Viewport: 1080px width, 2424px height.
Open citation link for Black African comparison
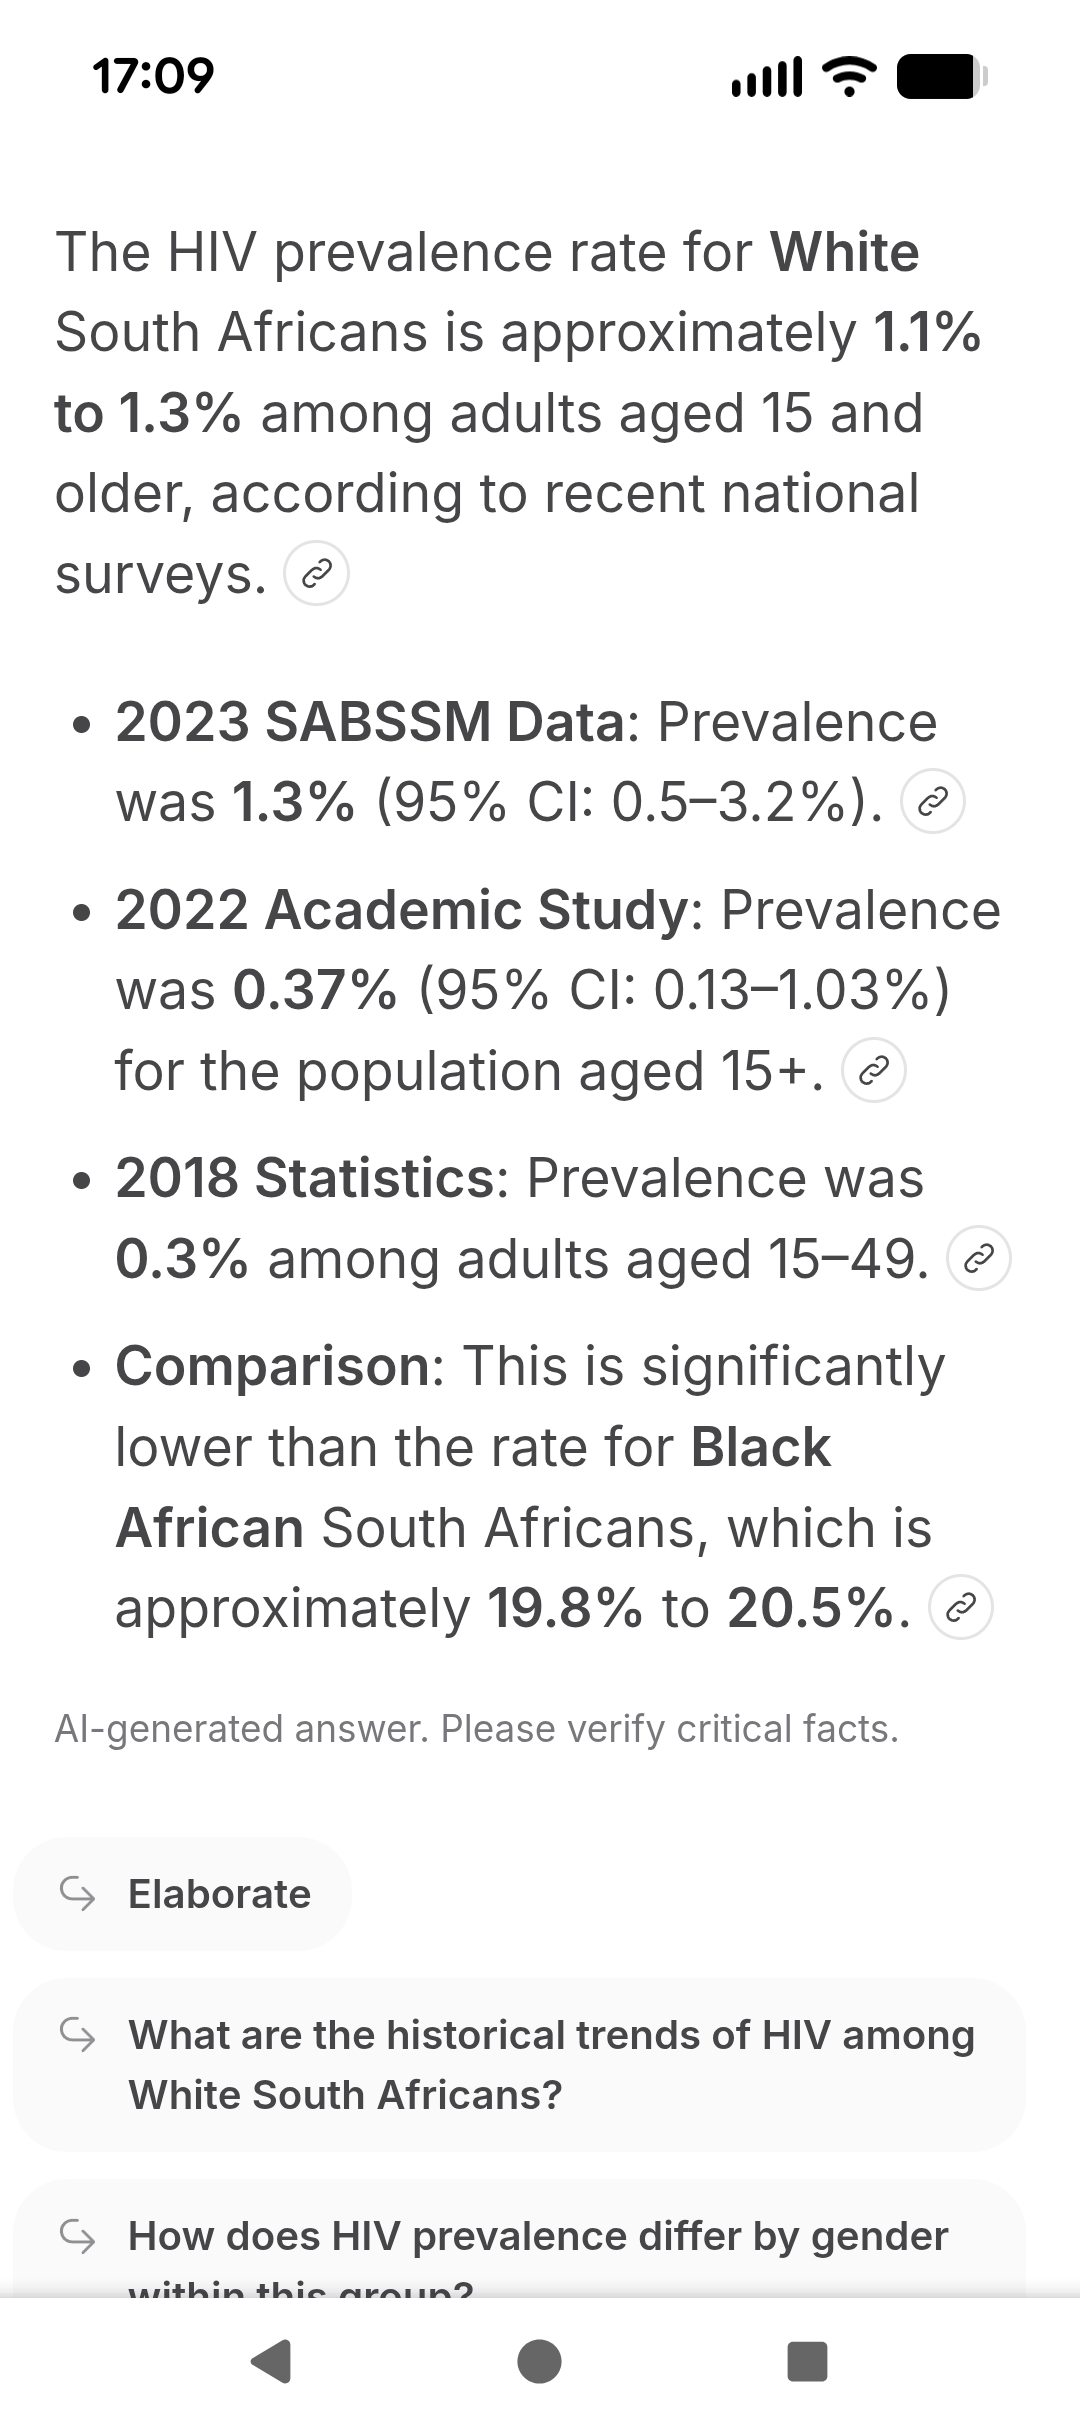(961, 1608)
